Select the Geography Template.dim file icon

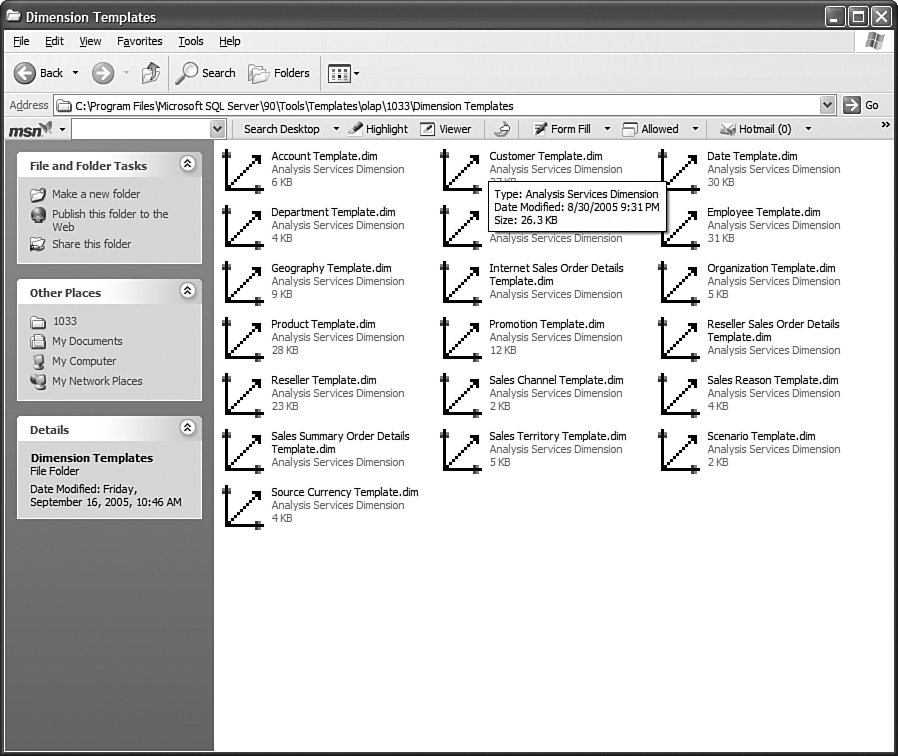[x=243, y=283]
